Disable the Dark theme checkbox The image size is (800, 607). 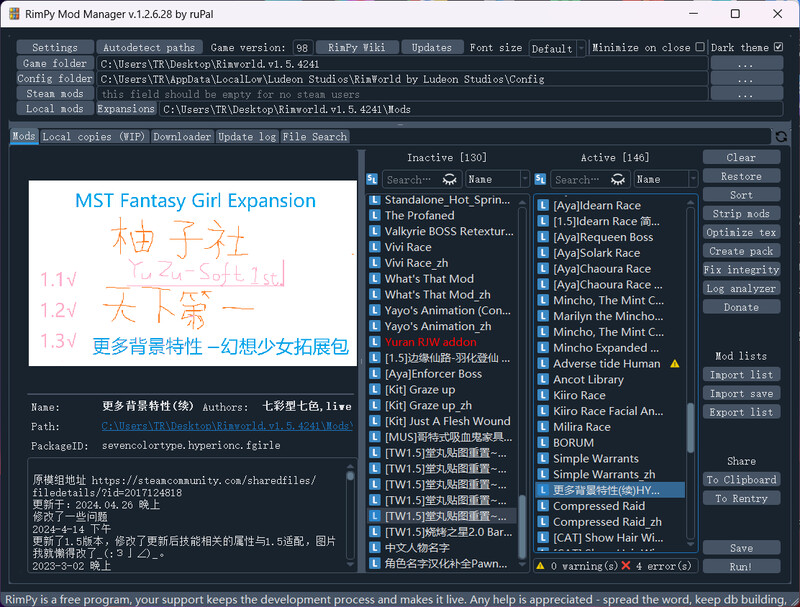(x=778, y=47)
